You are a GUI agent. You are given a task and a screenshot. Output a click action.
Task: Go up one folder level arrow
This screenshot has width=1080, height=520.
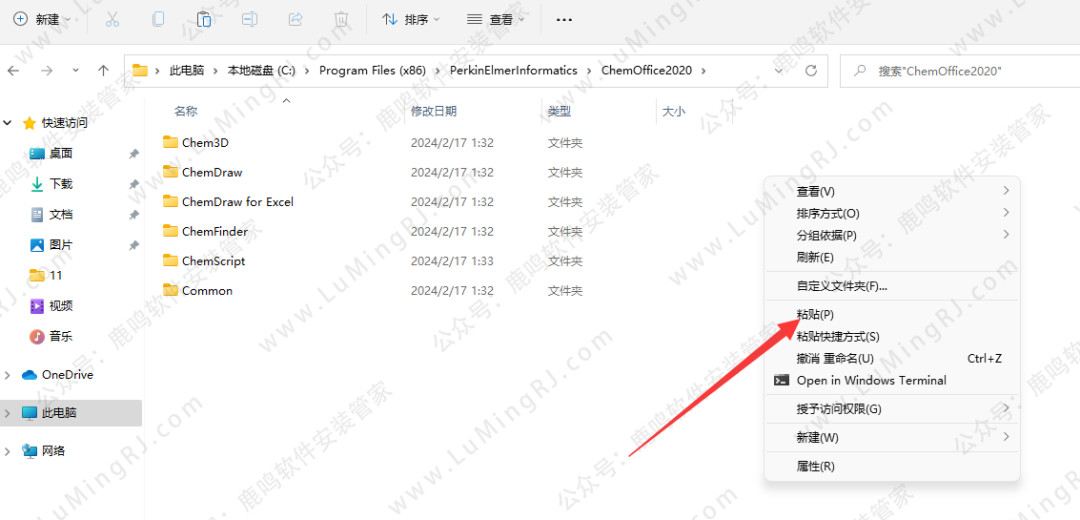pyautogui.click(x=103, y=70)
